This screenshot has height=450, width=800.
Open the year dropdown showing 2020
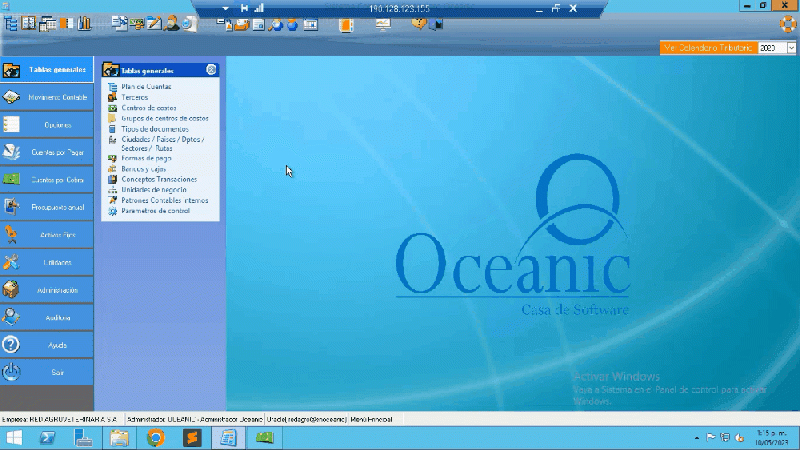[x=790, y=48]
